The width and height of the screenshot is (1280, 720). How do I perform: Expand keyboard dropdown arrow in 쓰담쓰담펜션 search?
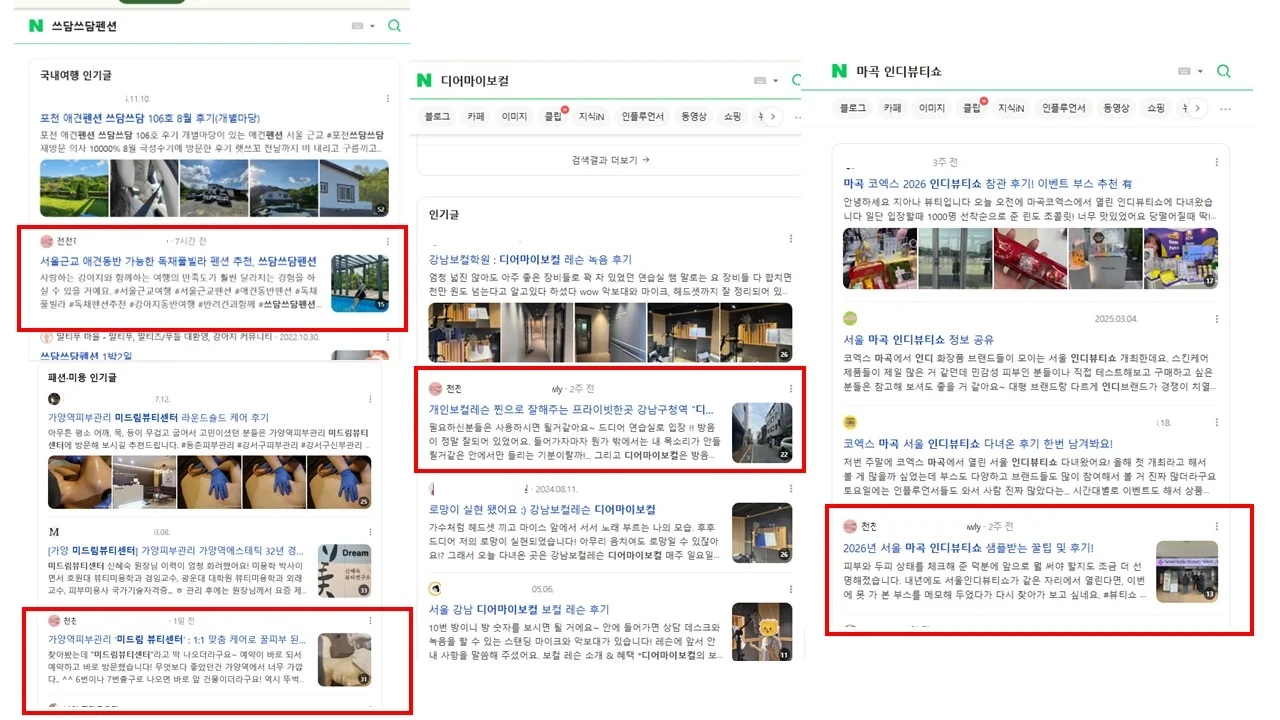(372, 26)
